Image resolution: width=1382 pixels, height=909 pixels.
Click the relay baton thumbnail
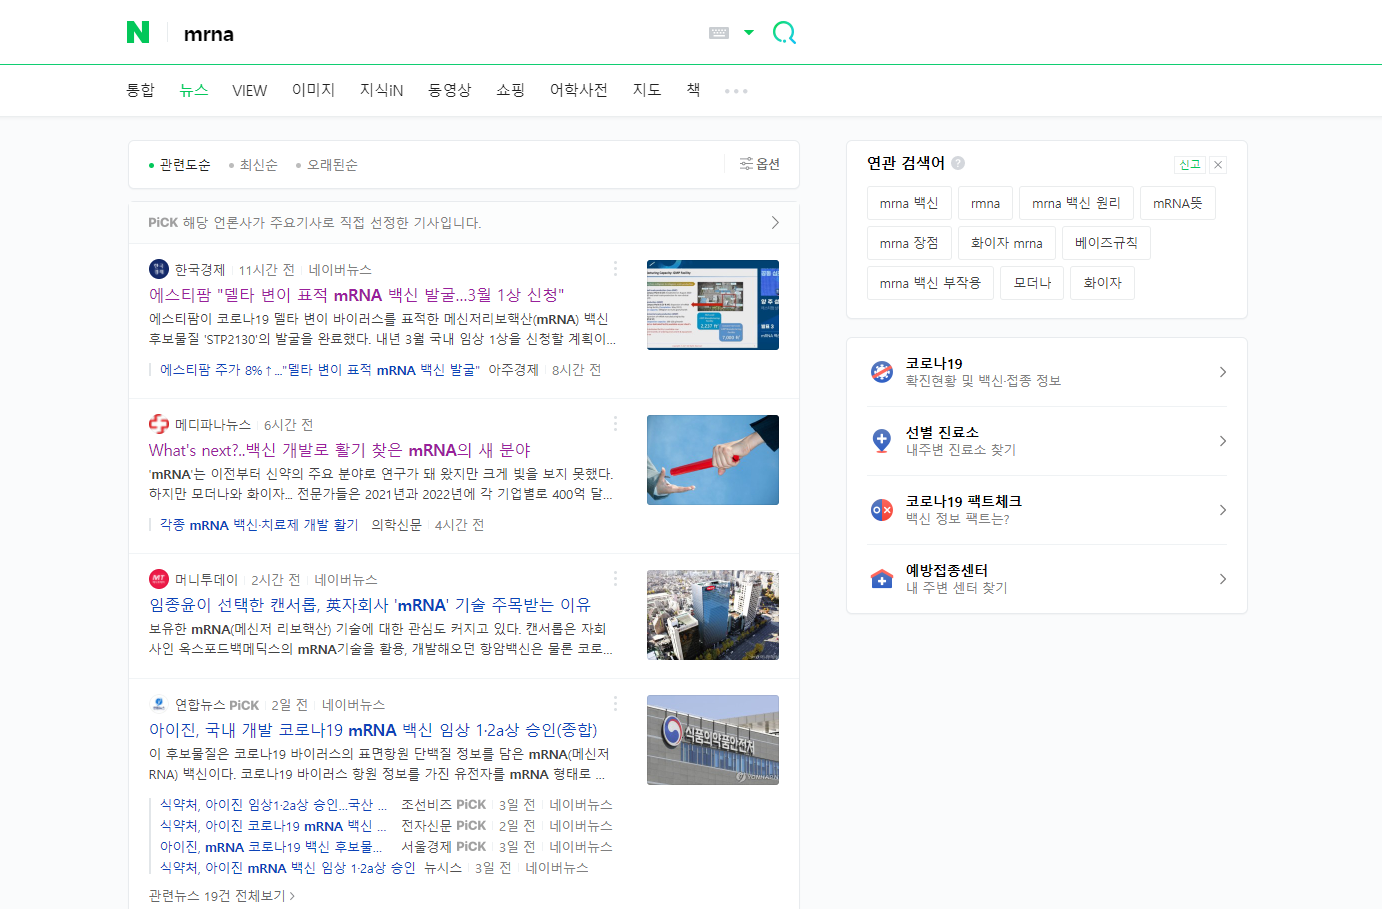coord(713,460)
